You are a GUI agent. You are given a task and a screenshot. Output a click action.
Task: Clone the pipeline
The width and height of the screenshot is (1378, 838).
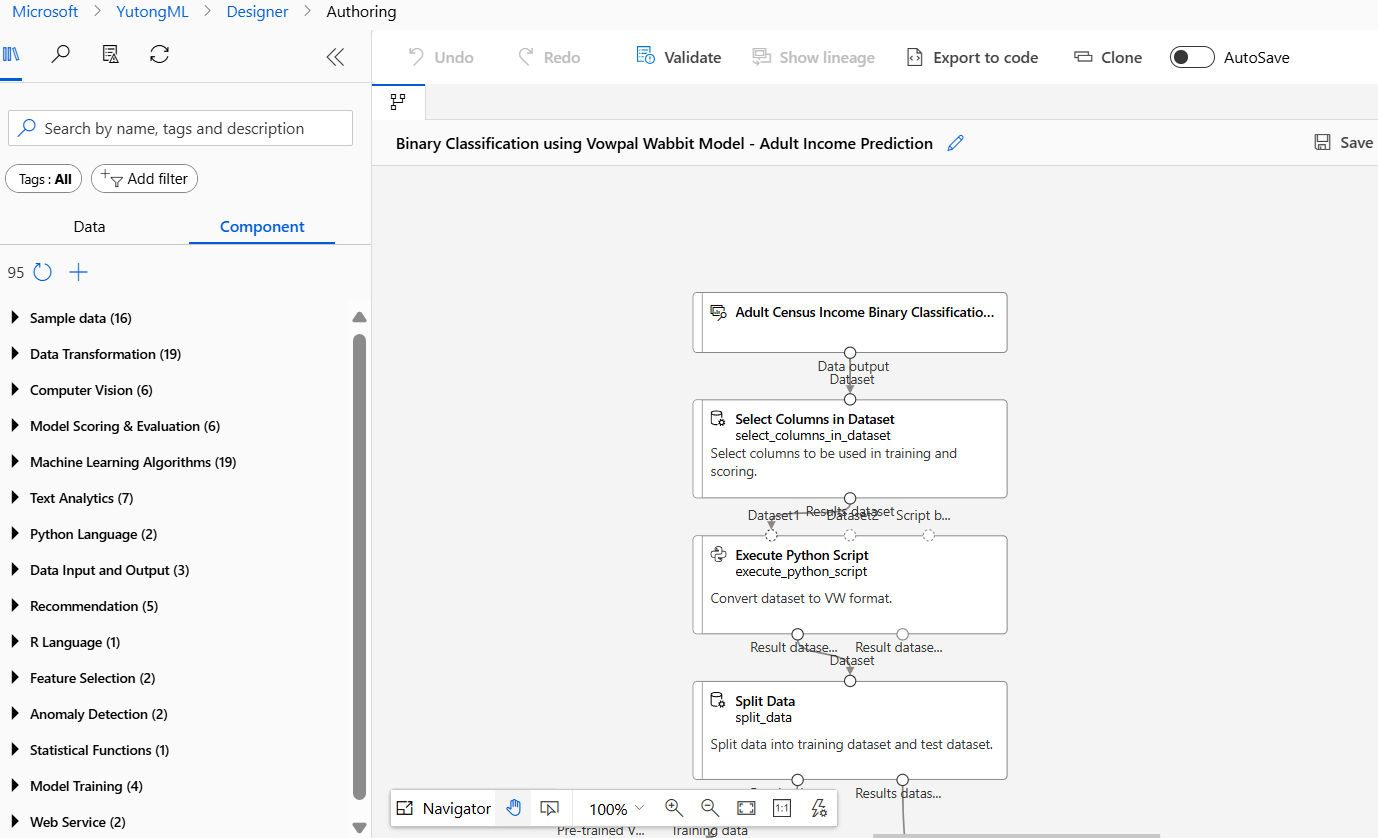tap(1108, 57)
